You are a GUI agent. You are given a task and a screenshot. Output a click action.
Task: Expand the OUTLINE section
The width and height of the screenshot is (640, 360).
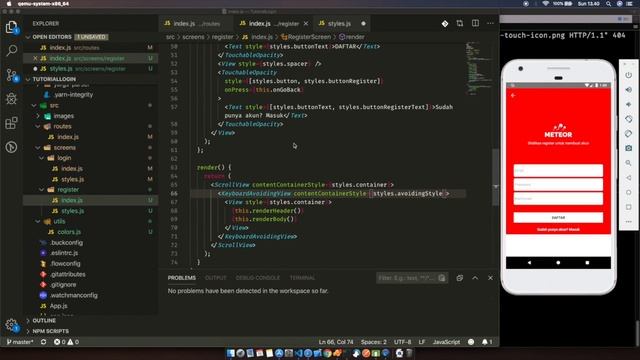(x=44, y=321)
